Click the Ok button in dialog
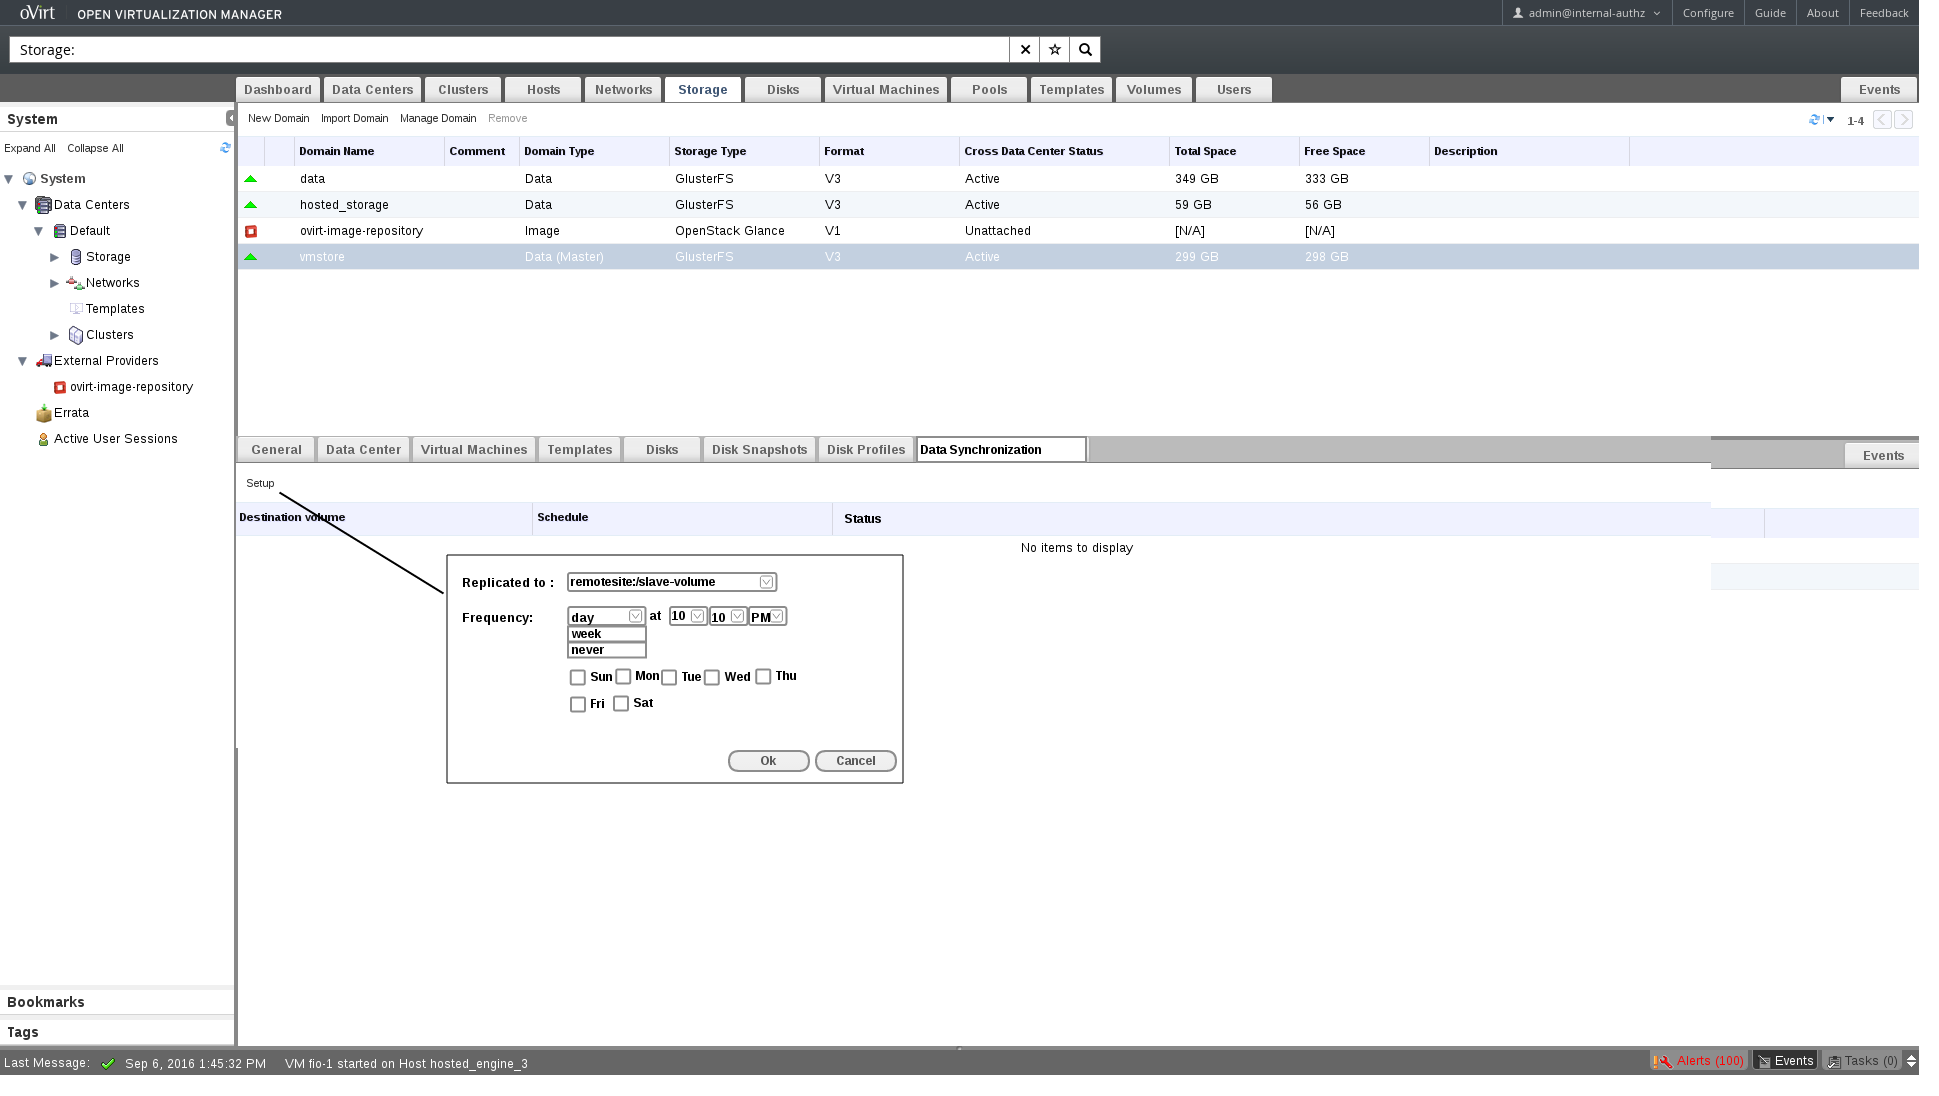This screenshot has width=1939, height=1096. pyautogui.click(x=768, y=761)
